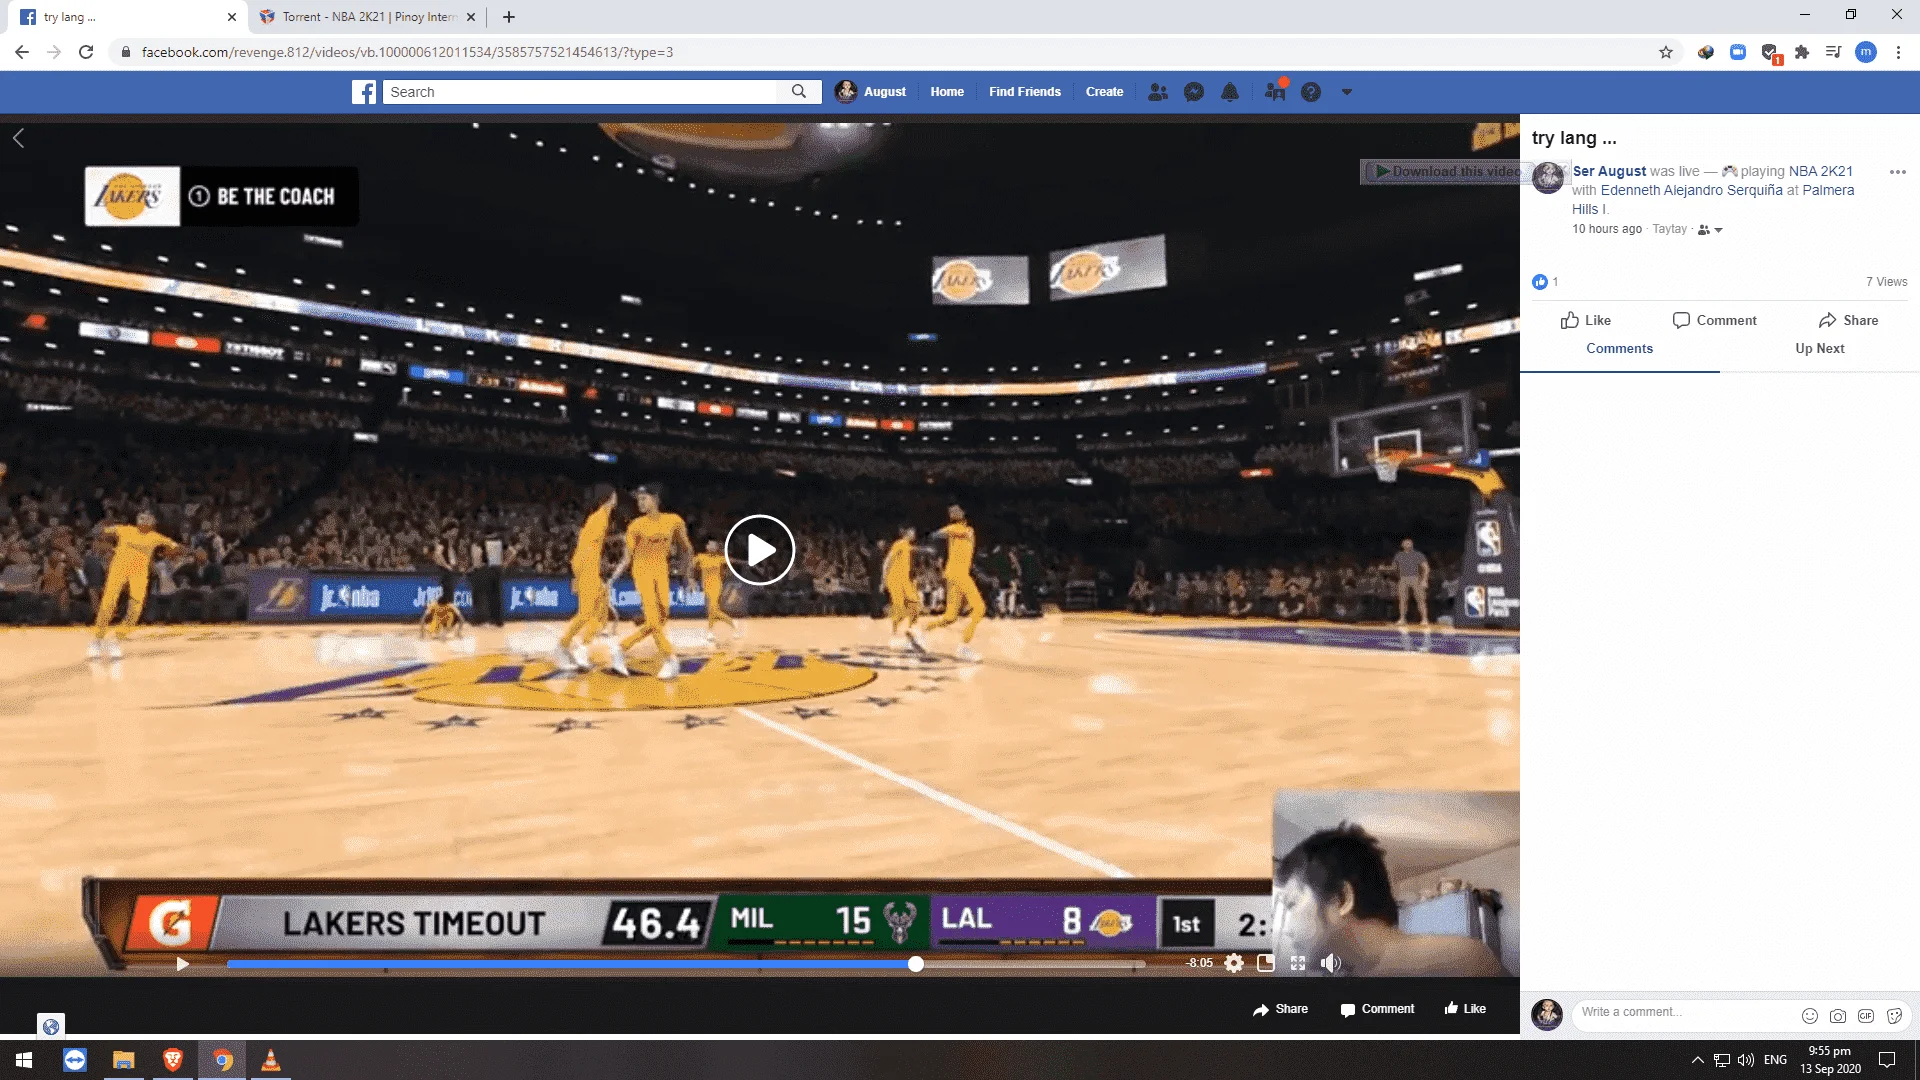The image size is (1920, 1080).
Task: Click the video progress bar scrubber handle
Action: (916, 964)
